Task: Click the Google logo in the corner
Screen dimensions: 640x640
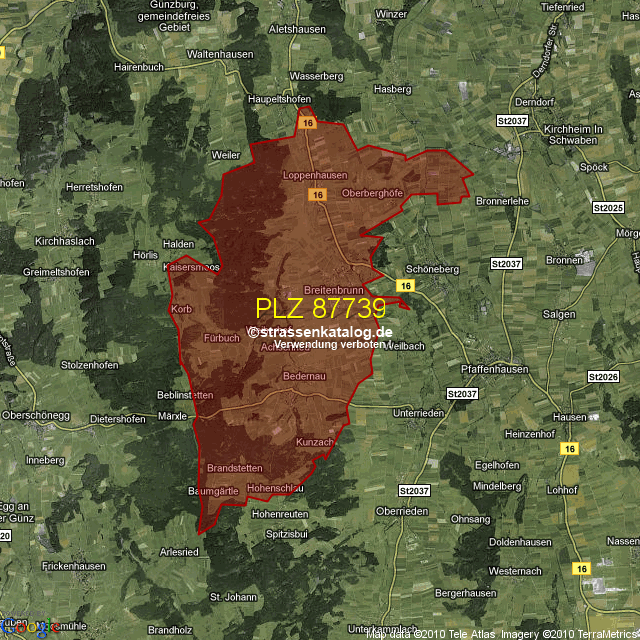Action: click(x=20, y=628)
